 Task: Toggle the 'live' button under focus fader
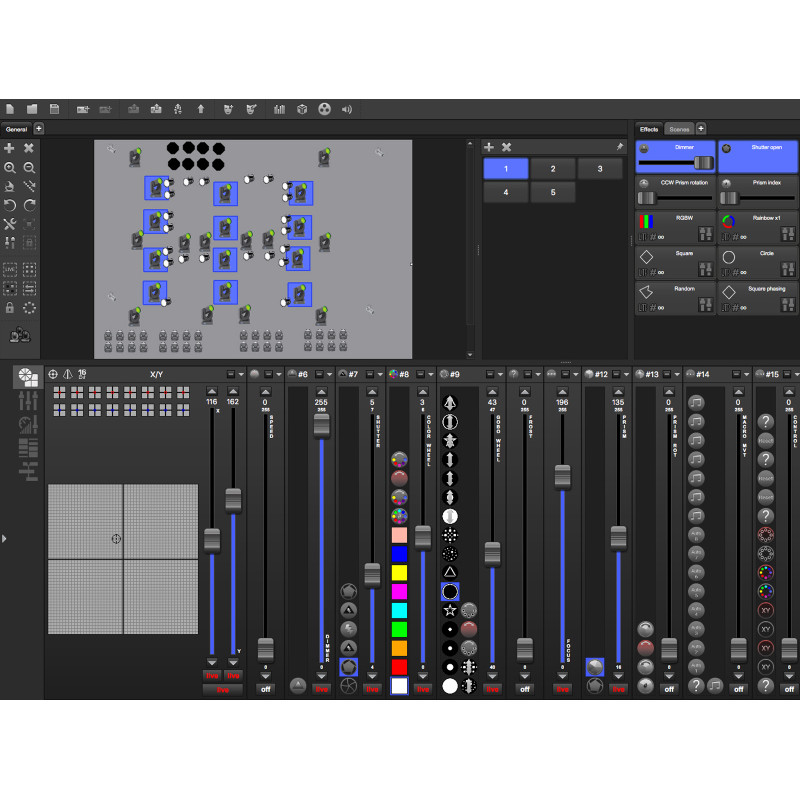(562, 689)
